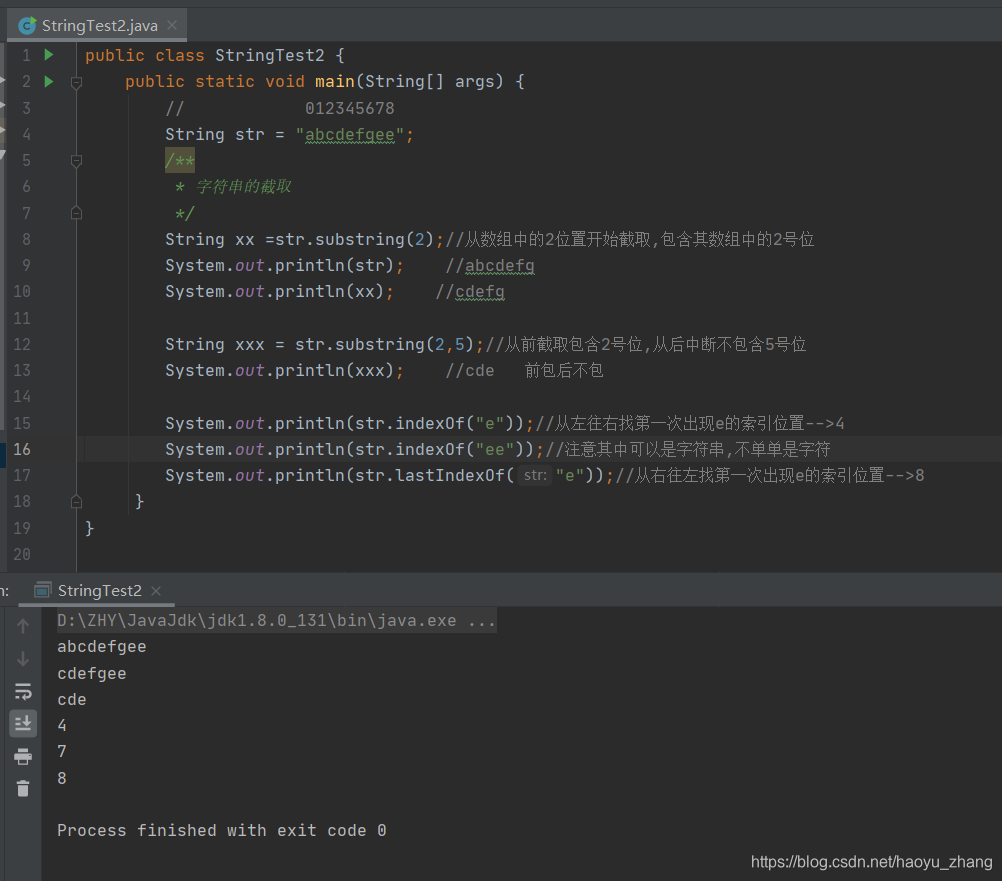Click the method end fold marker line 18
This screenshot has width=1002, height=881.
coord(76,502)
